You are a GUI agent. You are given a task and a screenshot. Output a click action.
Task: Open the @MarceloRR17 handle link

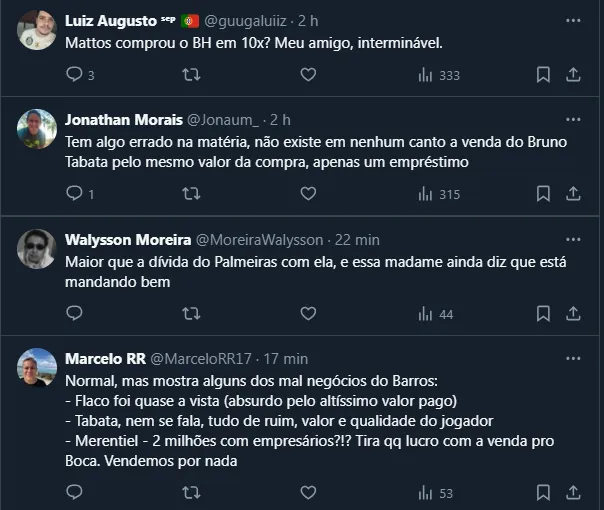click(x=200, y=358)
